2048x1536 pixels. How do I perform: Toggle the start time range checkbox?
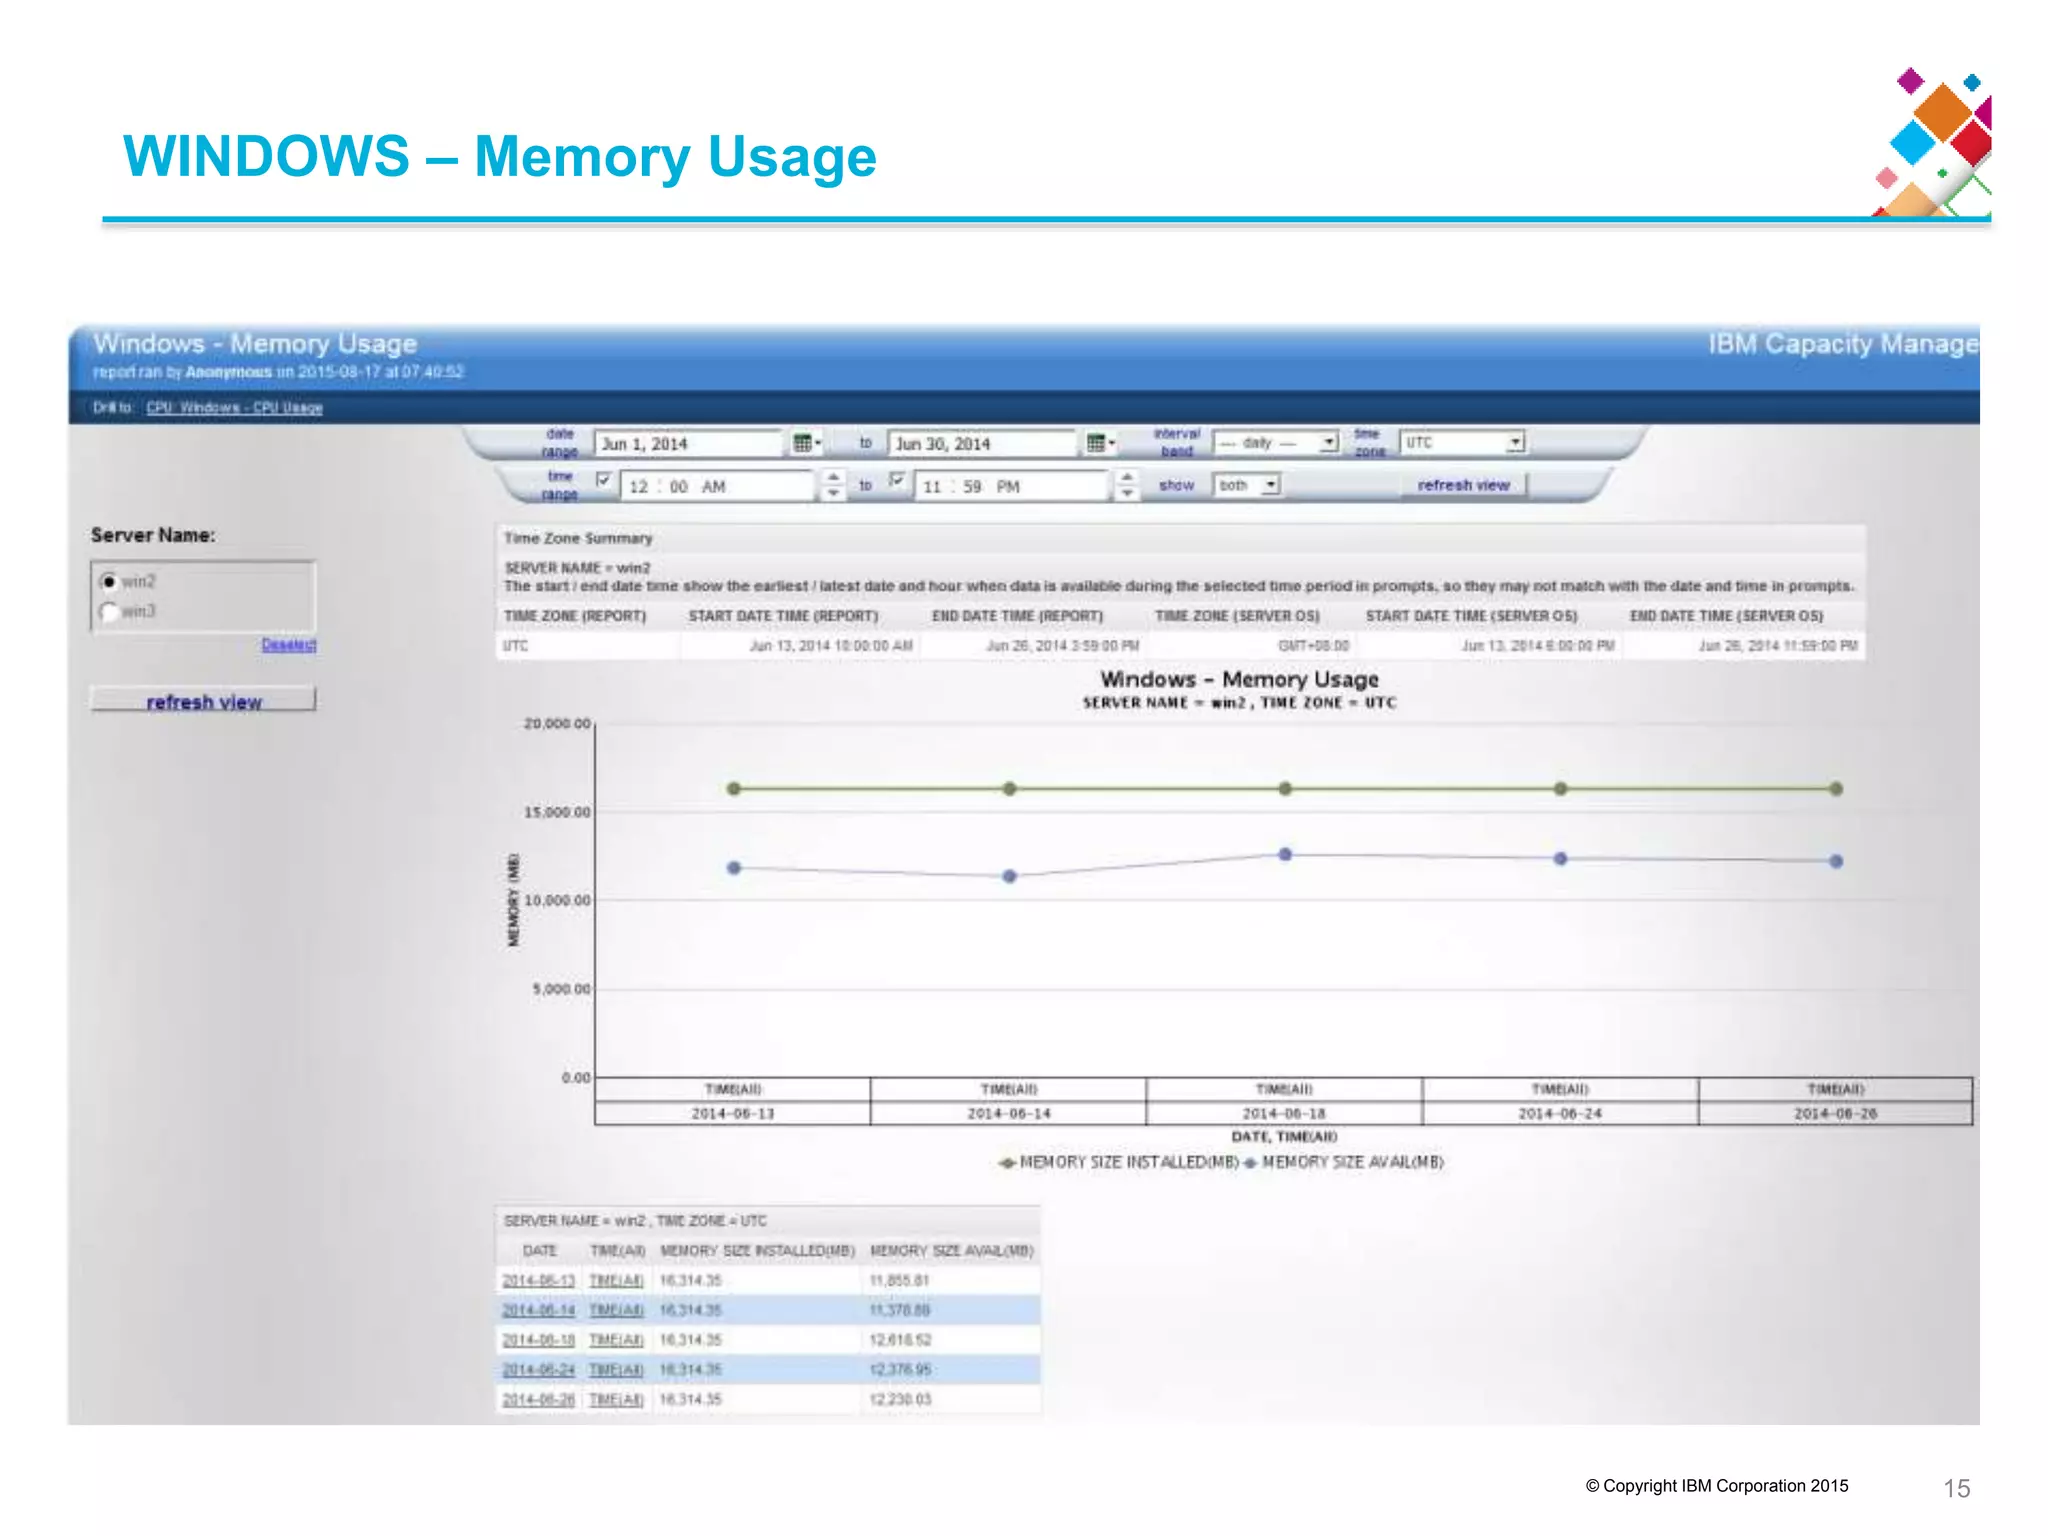coord(603,480)
